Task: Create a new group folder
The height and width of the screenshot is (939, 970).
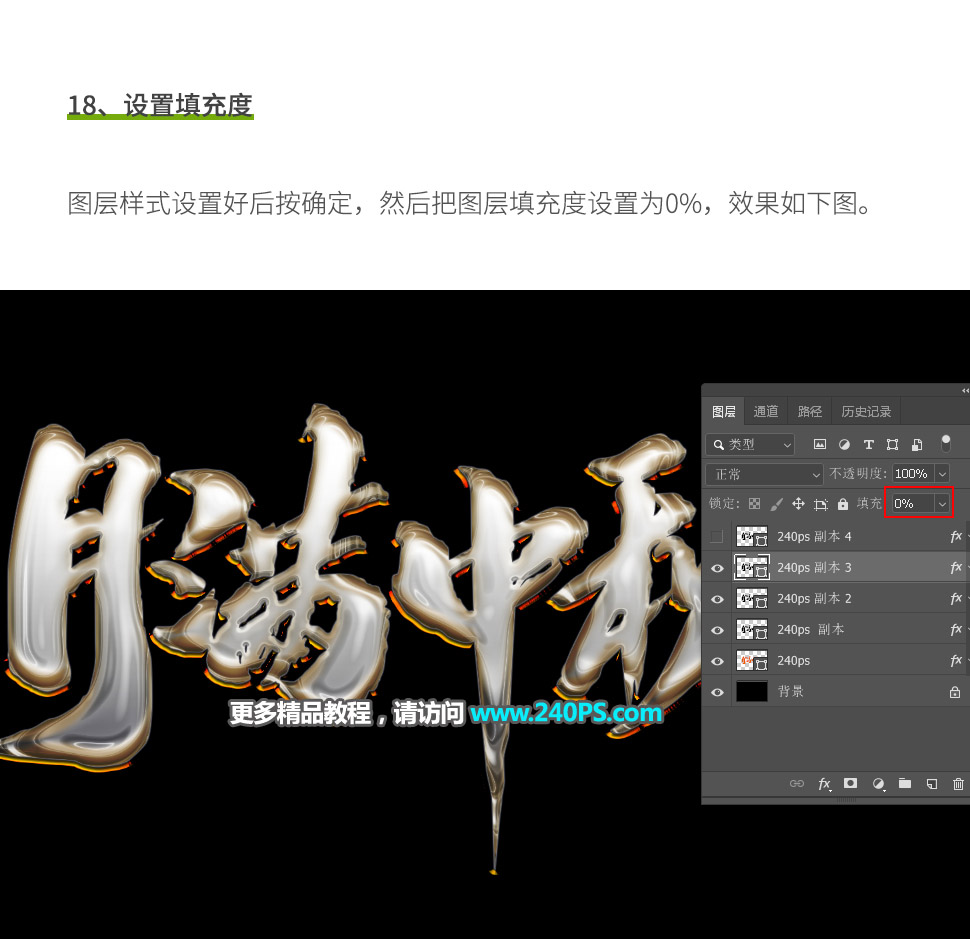Action: point(905,783)
